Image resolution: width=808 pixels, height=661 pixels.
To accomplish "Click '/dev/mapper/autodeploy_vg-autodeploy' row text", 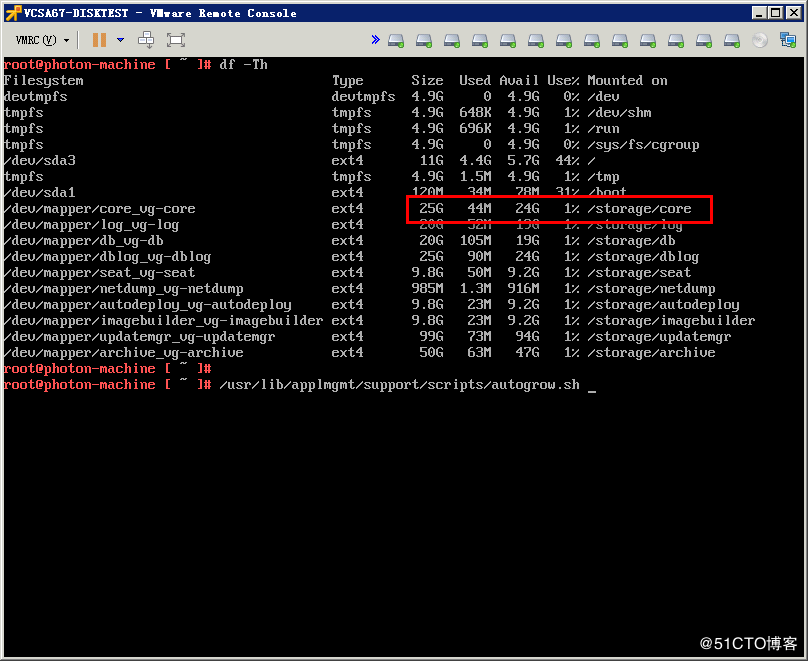I will [x=147, y=305].
